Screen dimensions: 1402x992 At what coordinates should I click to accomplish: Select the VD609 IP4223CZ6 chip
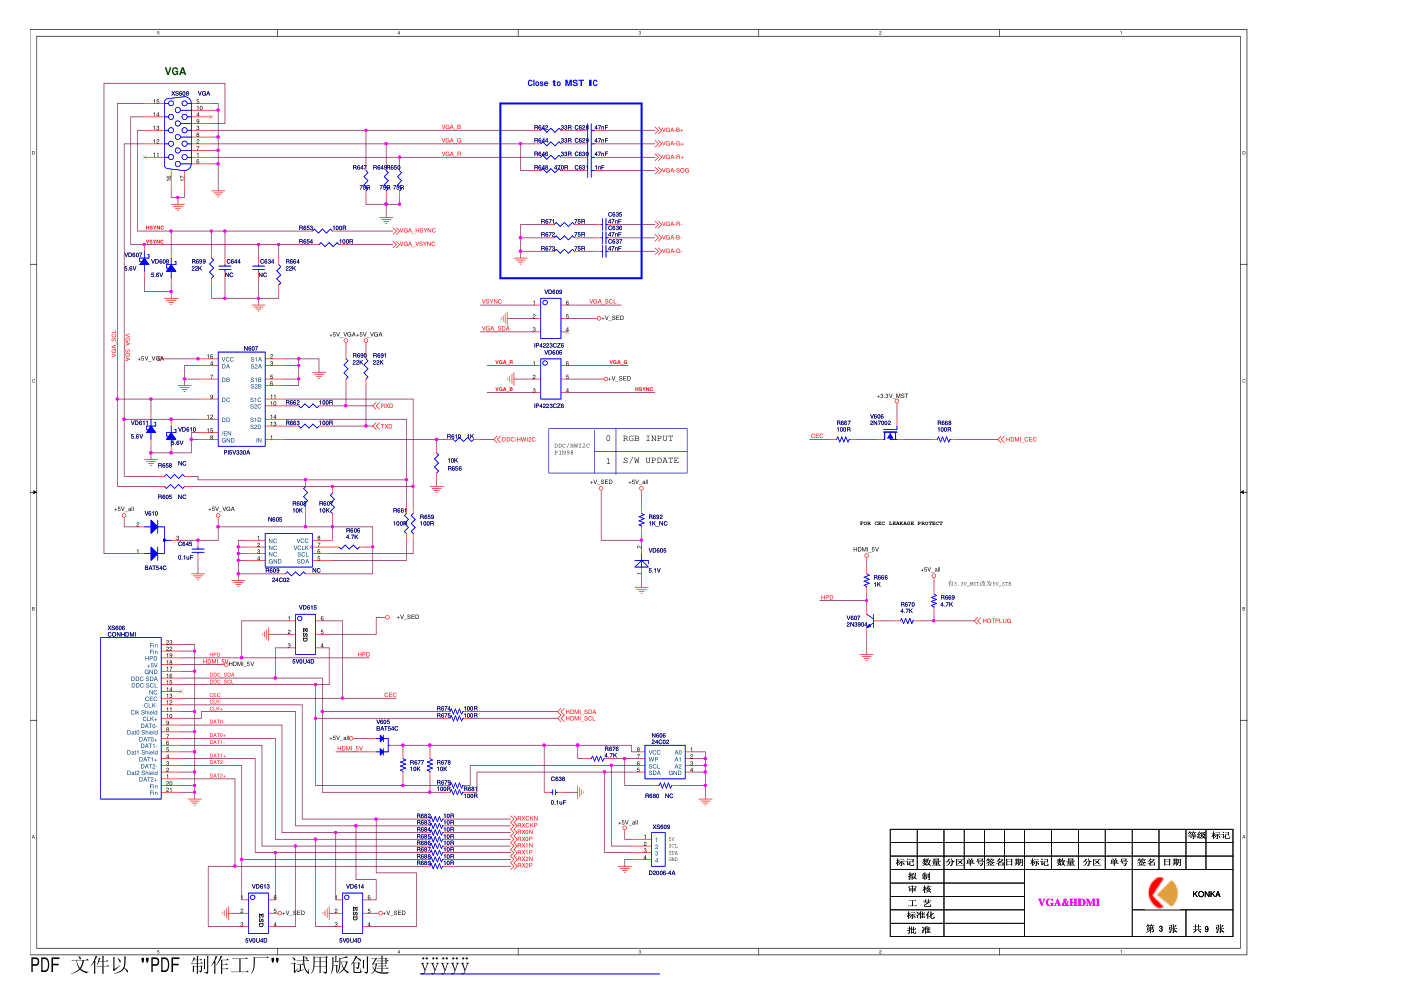coord(551,318)
